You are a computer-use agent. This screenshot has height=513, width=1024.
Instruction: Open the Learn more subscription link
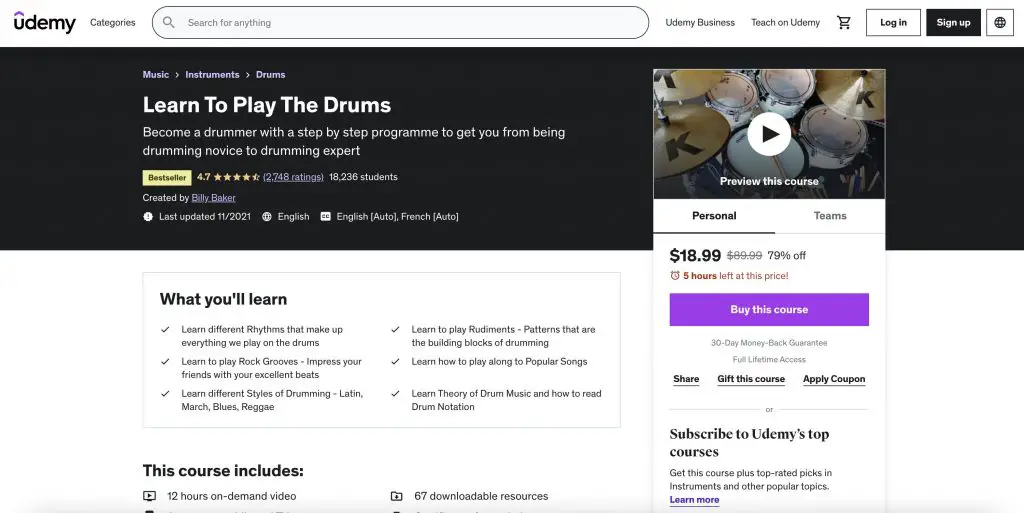pyautogui.click(x=694, y=500)
